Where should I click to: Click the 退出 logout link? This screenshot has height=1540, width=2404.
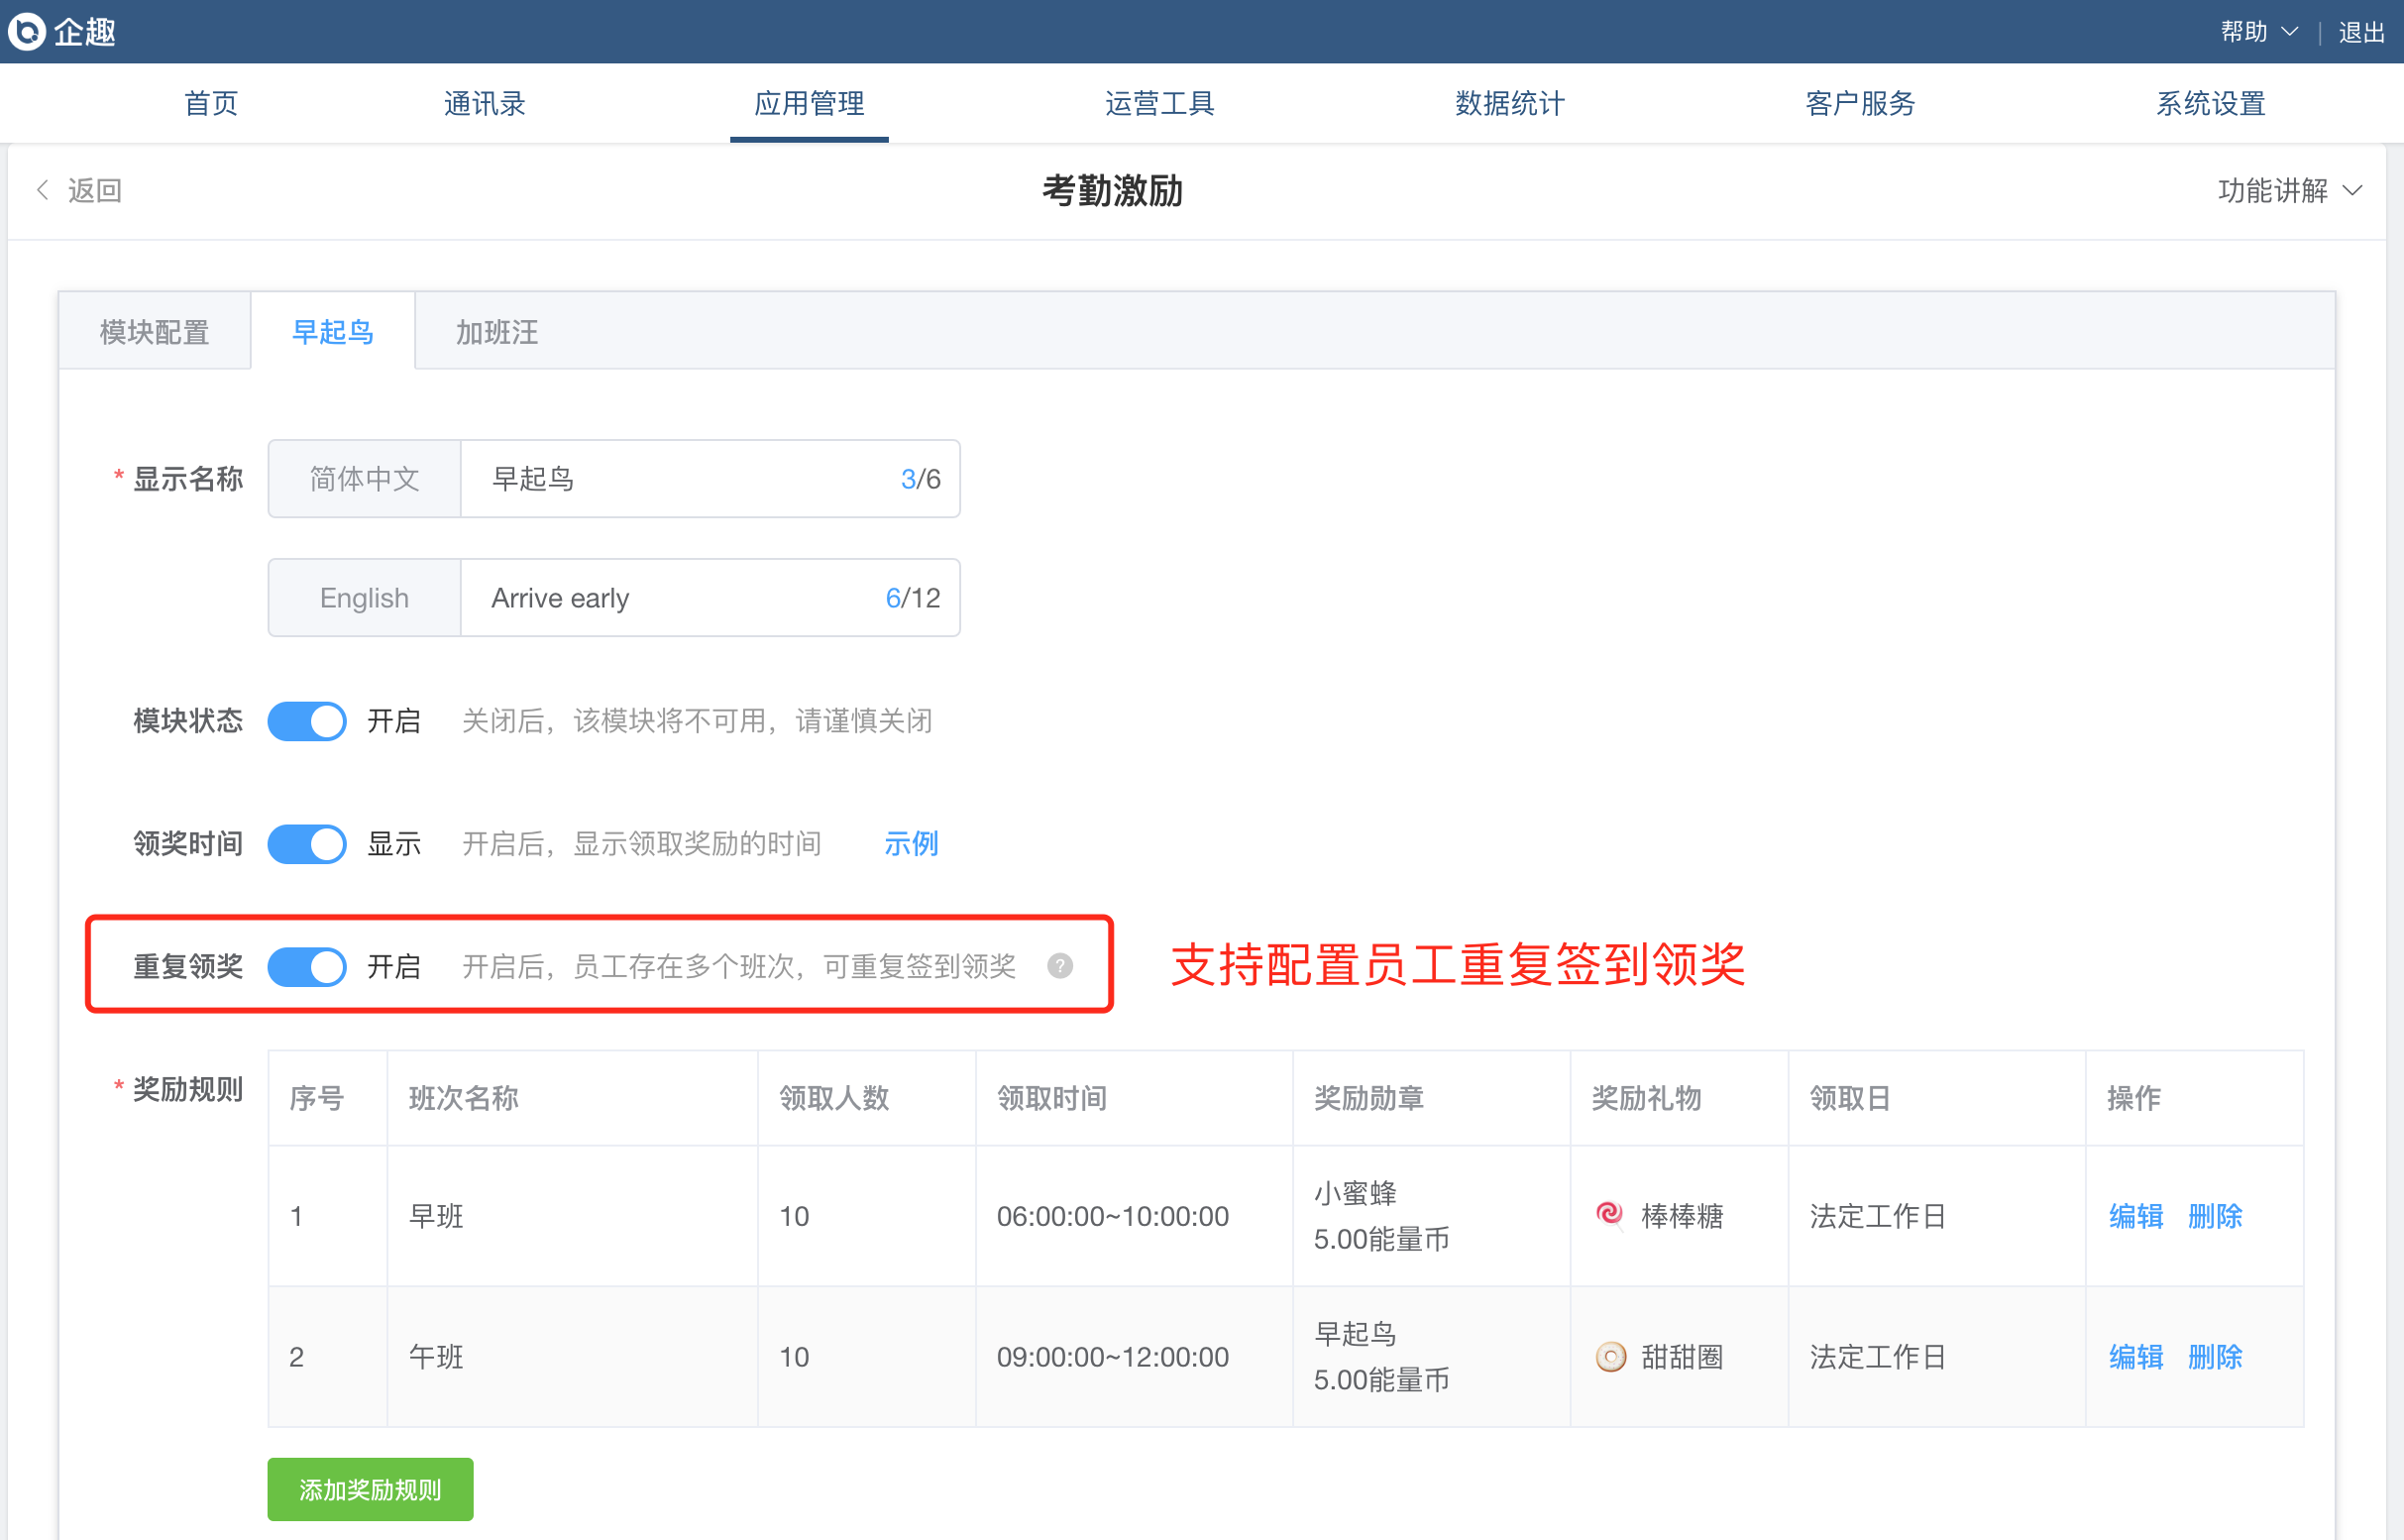click(x=2361, y=32)
